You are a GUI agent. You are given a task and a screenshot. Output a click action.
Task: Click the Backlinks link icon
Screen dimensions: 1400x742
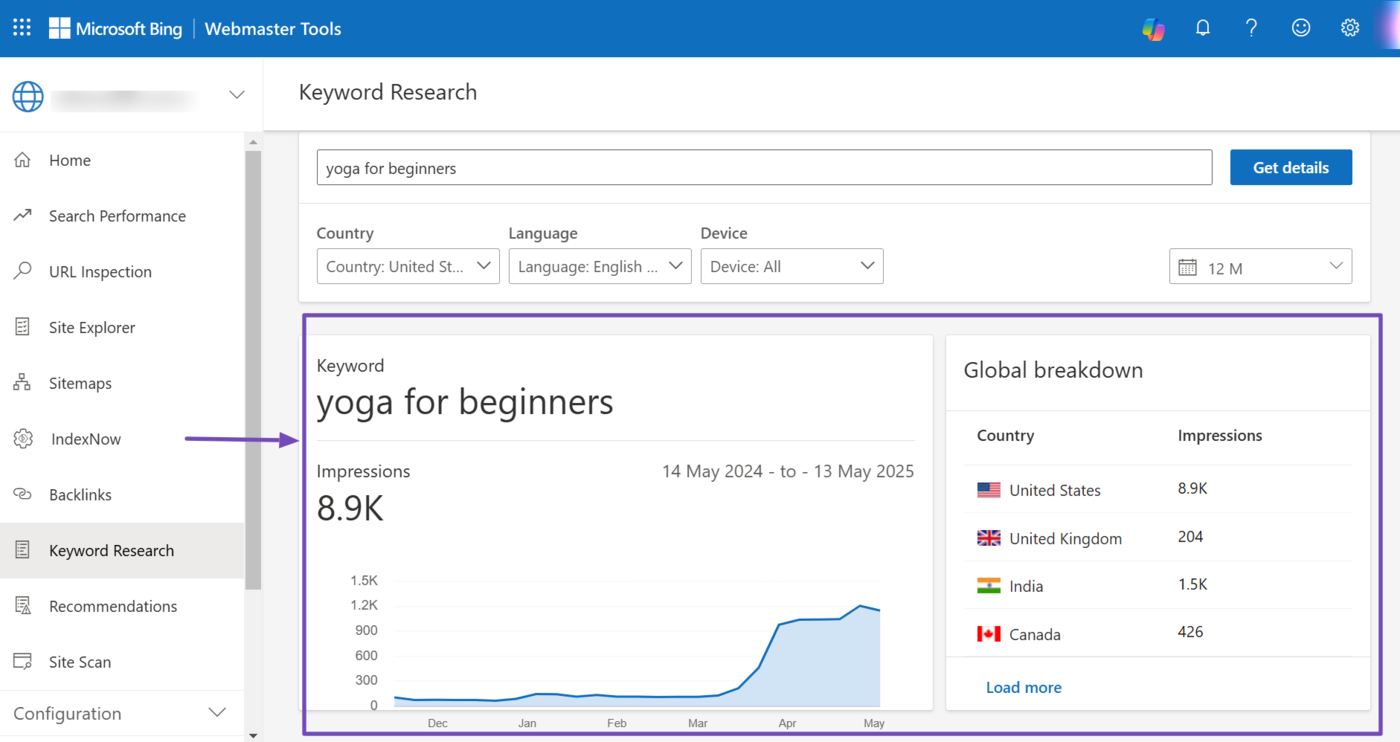pyautogui.click(x=23, y=495)
